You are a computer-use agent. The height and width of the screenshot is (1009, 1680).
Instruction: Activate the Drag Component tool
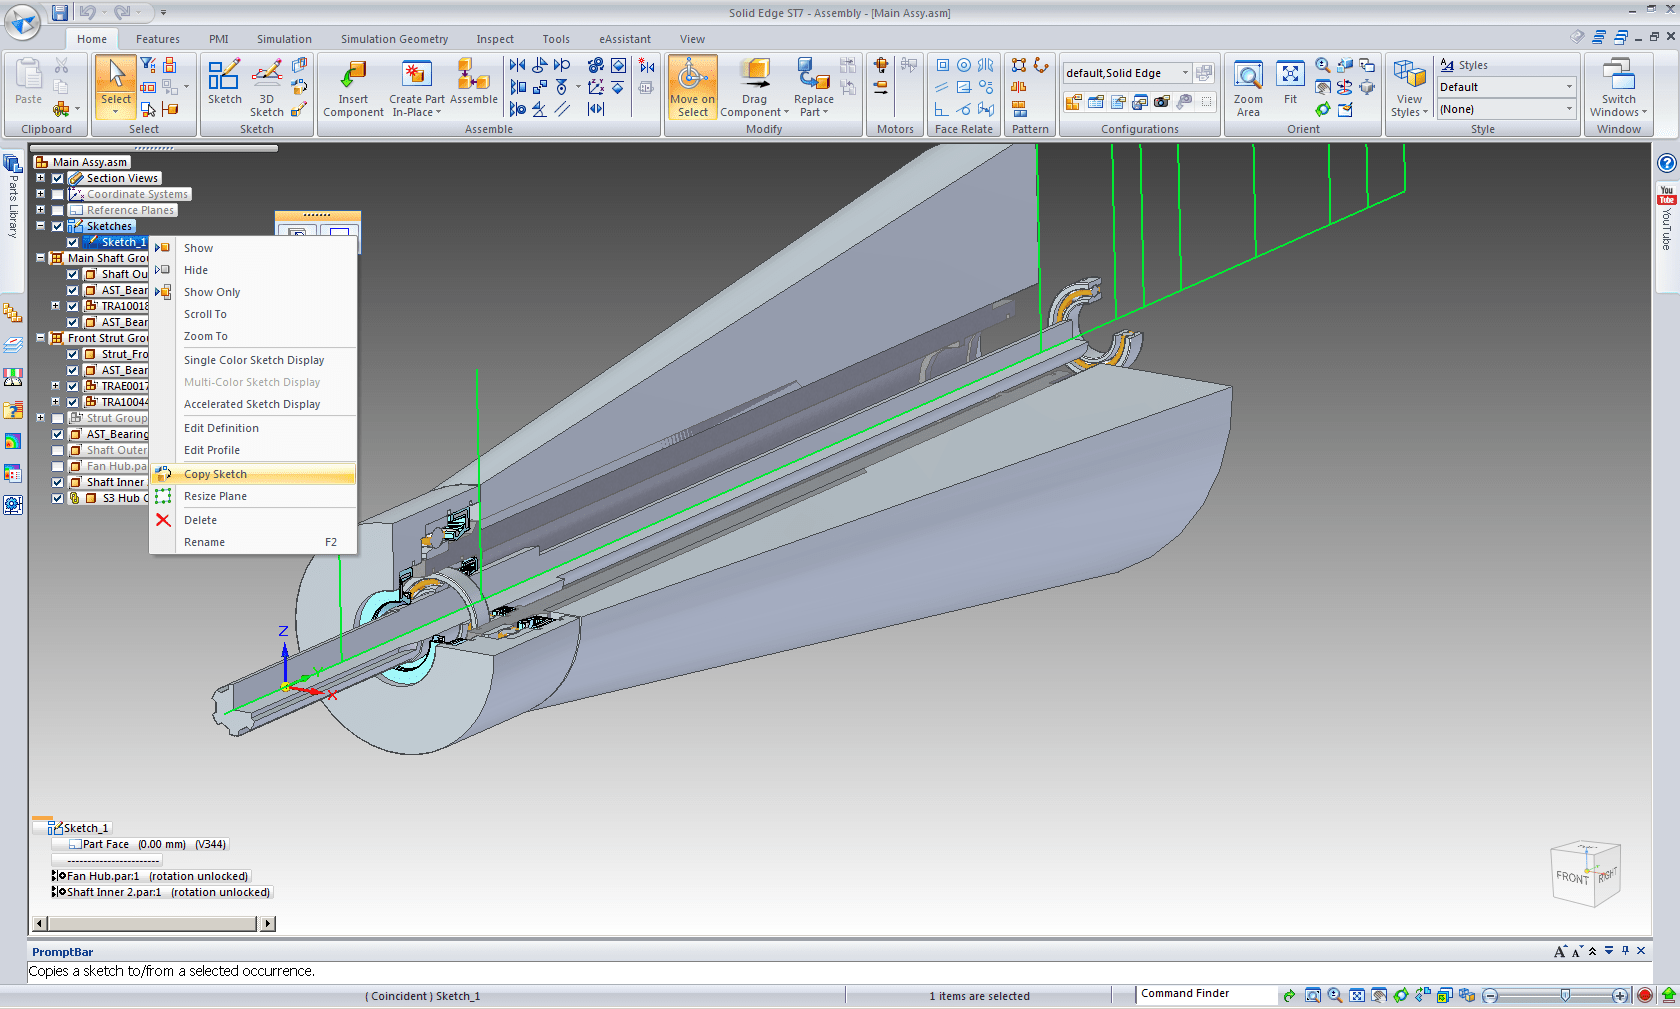[x=755, y=76]
